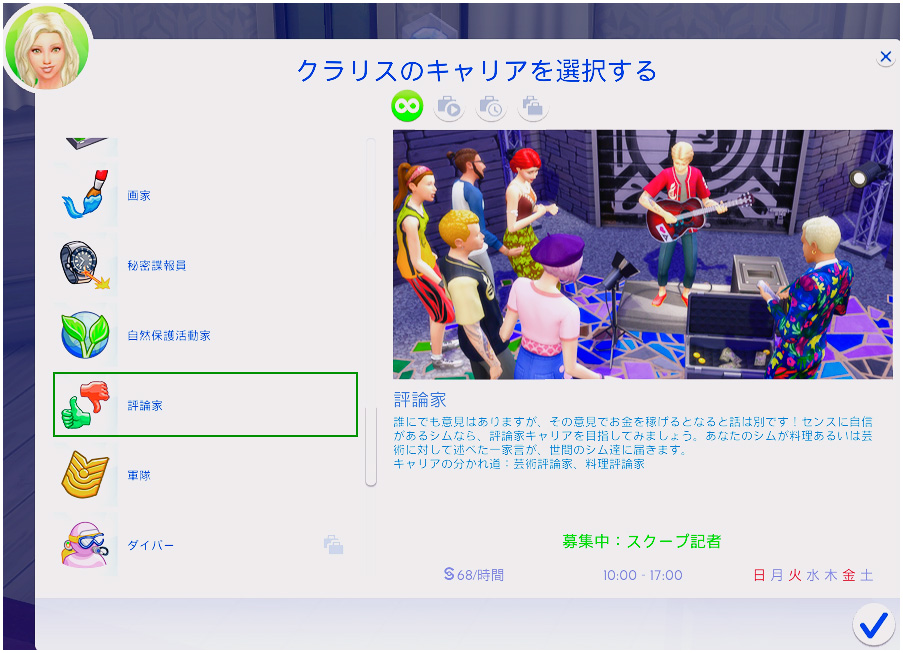
Task: Select the painter career paintbrush icon
Action: click(x=85, y=195)
